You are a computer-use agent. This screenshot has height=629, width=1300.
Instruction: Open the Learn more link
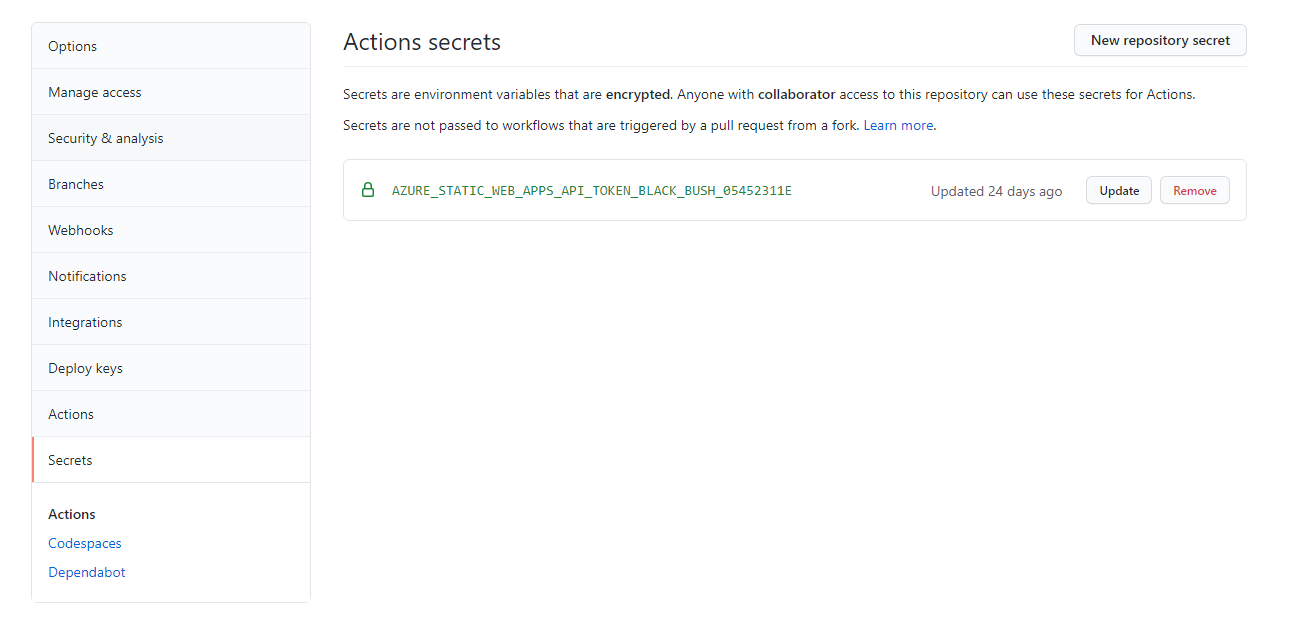(x=897, y=125)
